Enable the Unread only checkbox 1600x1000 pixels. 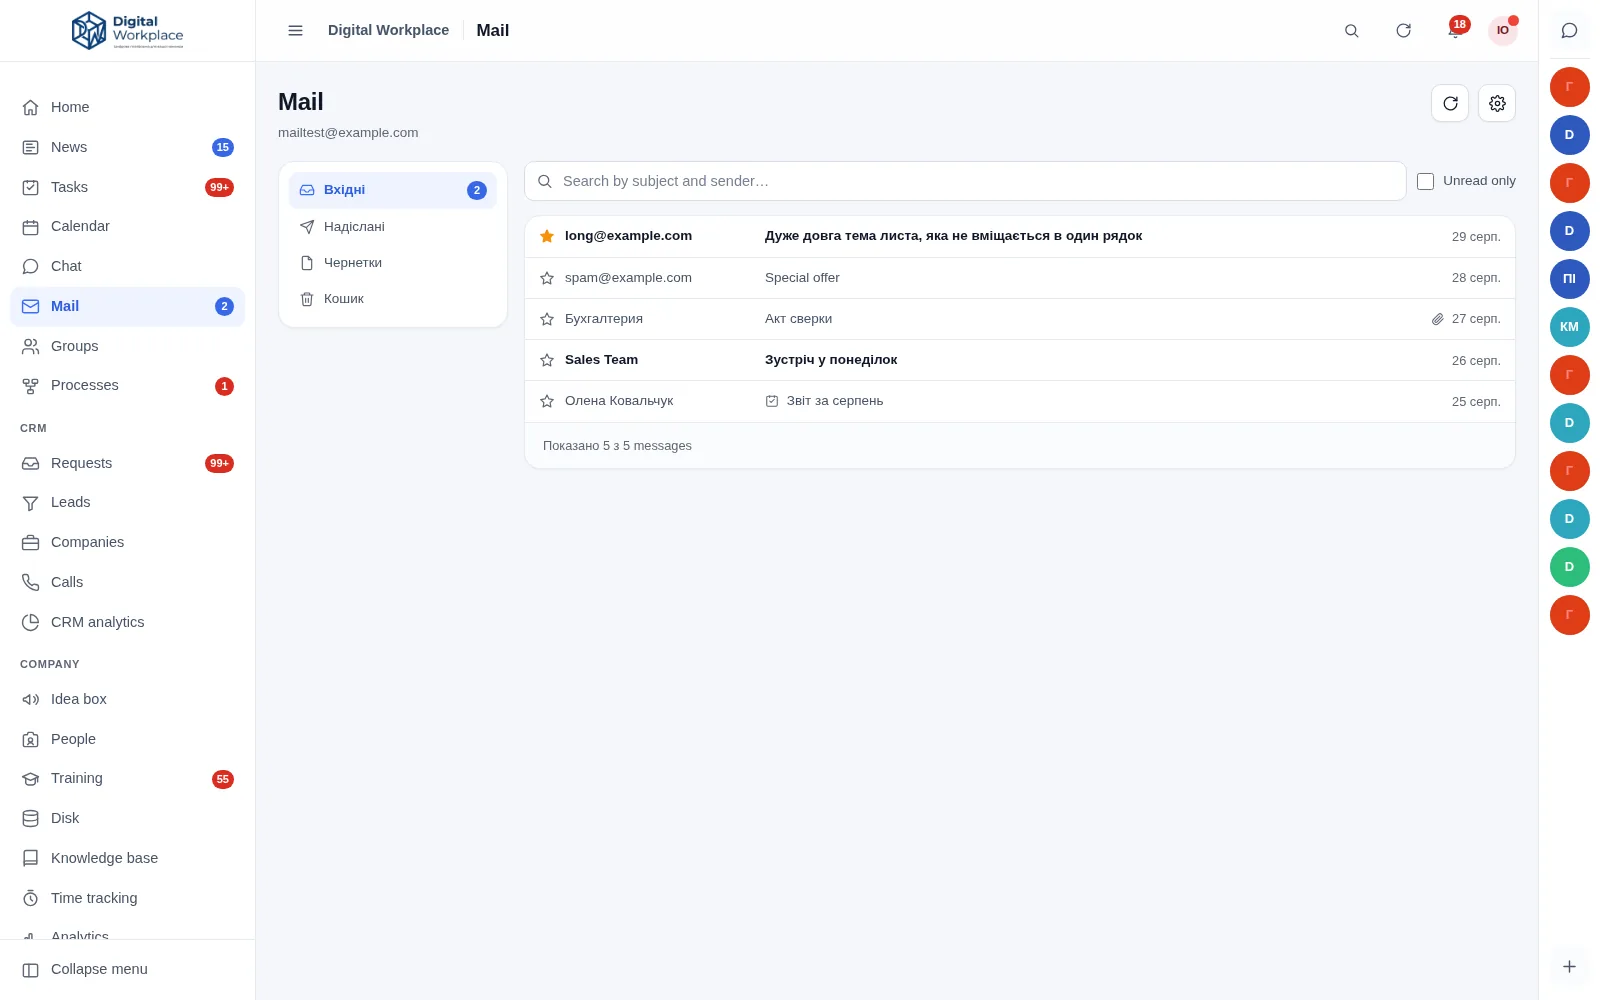[x=1425, y=181]
